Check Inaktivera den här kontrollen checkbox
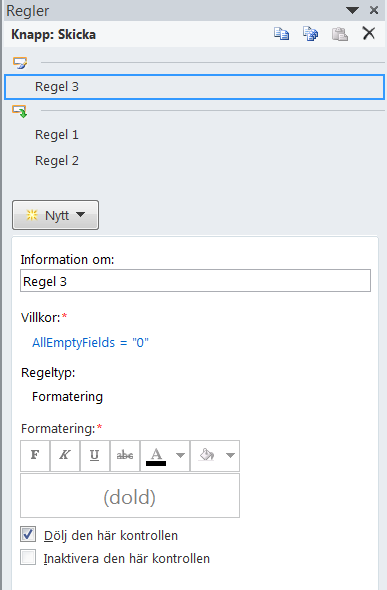Image resolution: width=387 pixels, height=590 pixels. tap(28, 557)
